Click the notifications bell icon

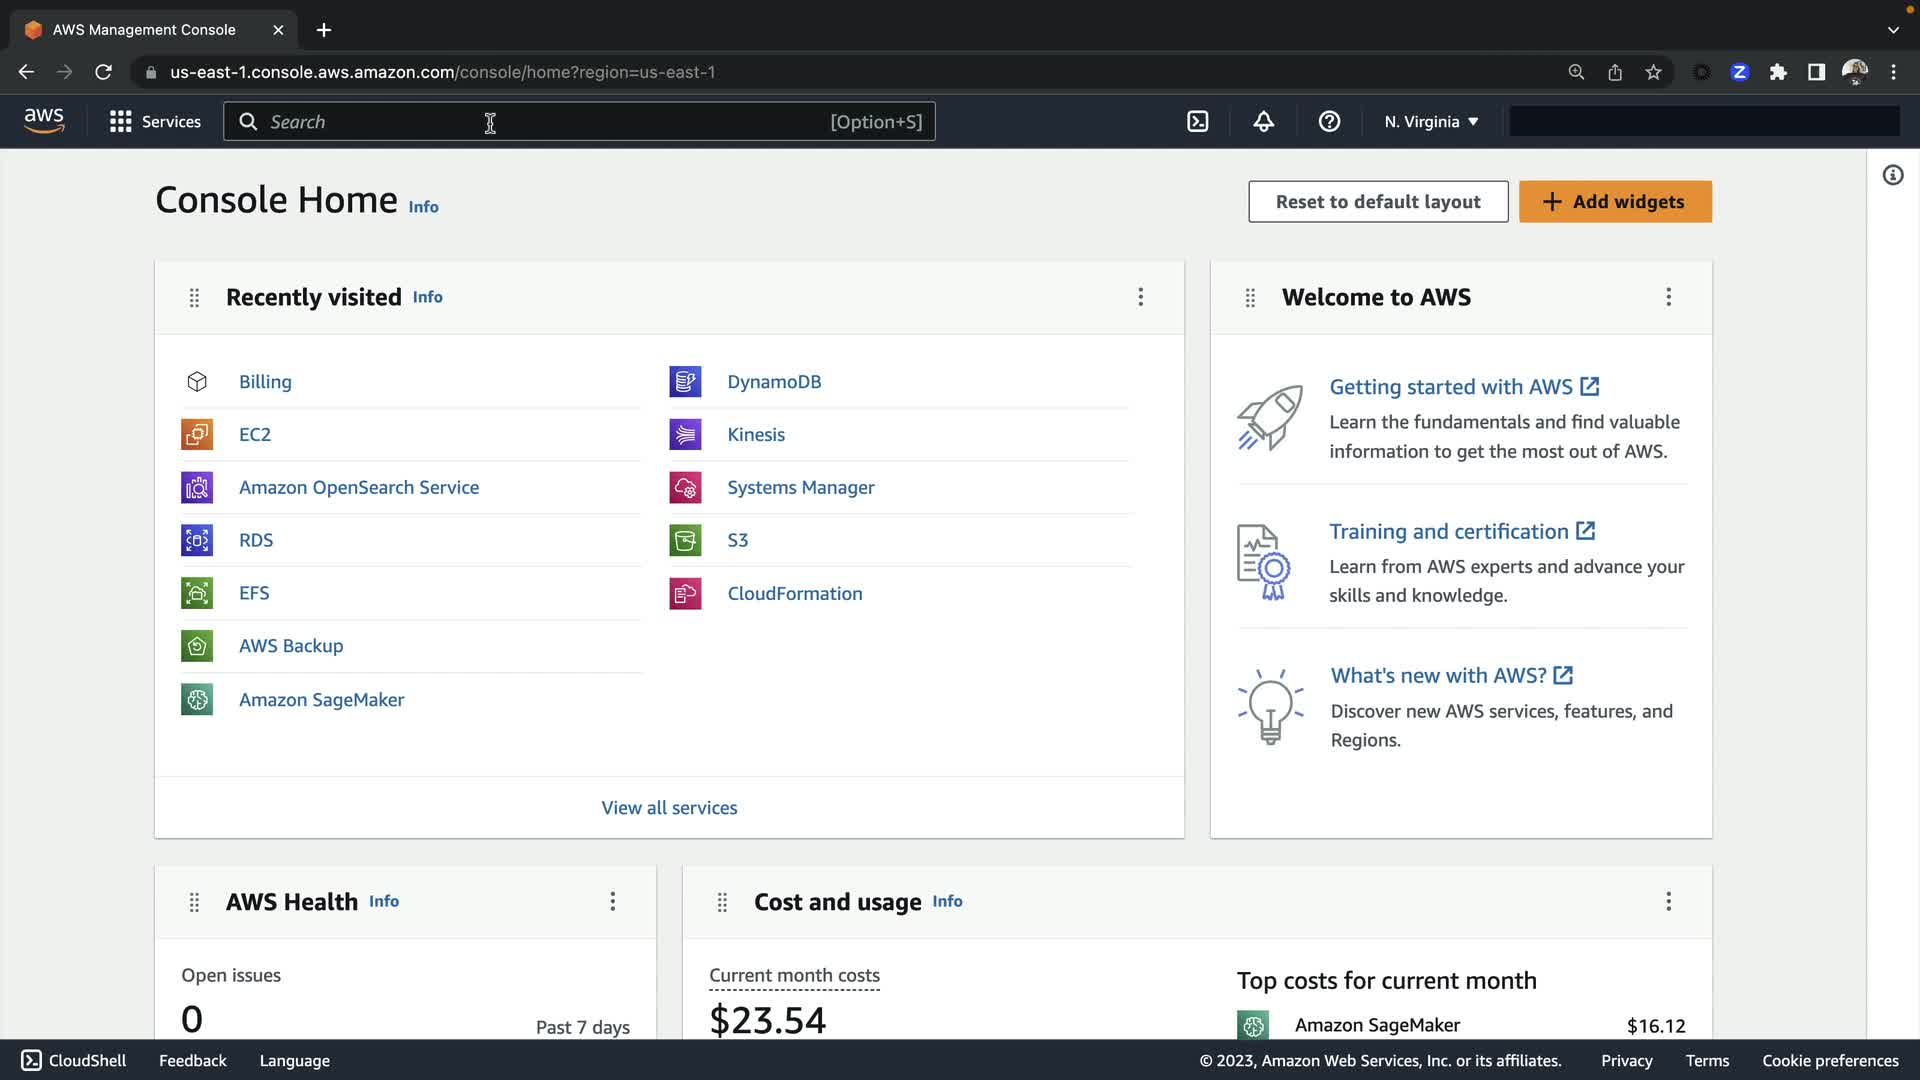(x=1264, y=121)
